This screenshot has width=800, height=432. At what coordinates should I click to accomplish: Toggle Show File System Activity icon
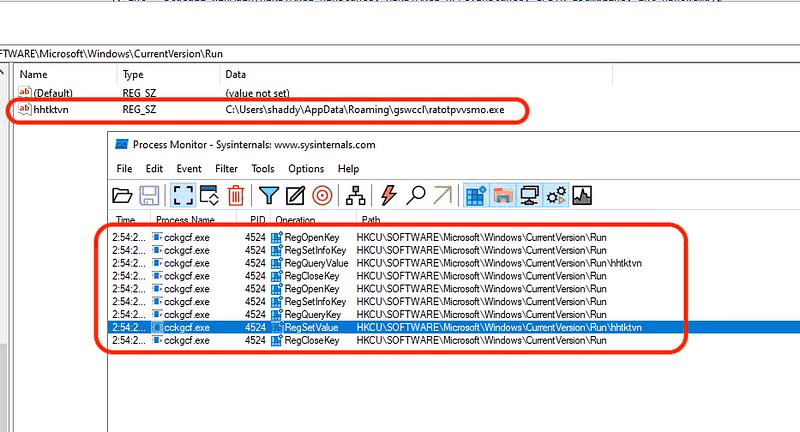[503, 195]
